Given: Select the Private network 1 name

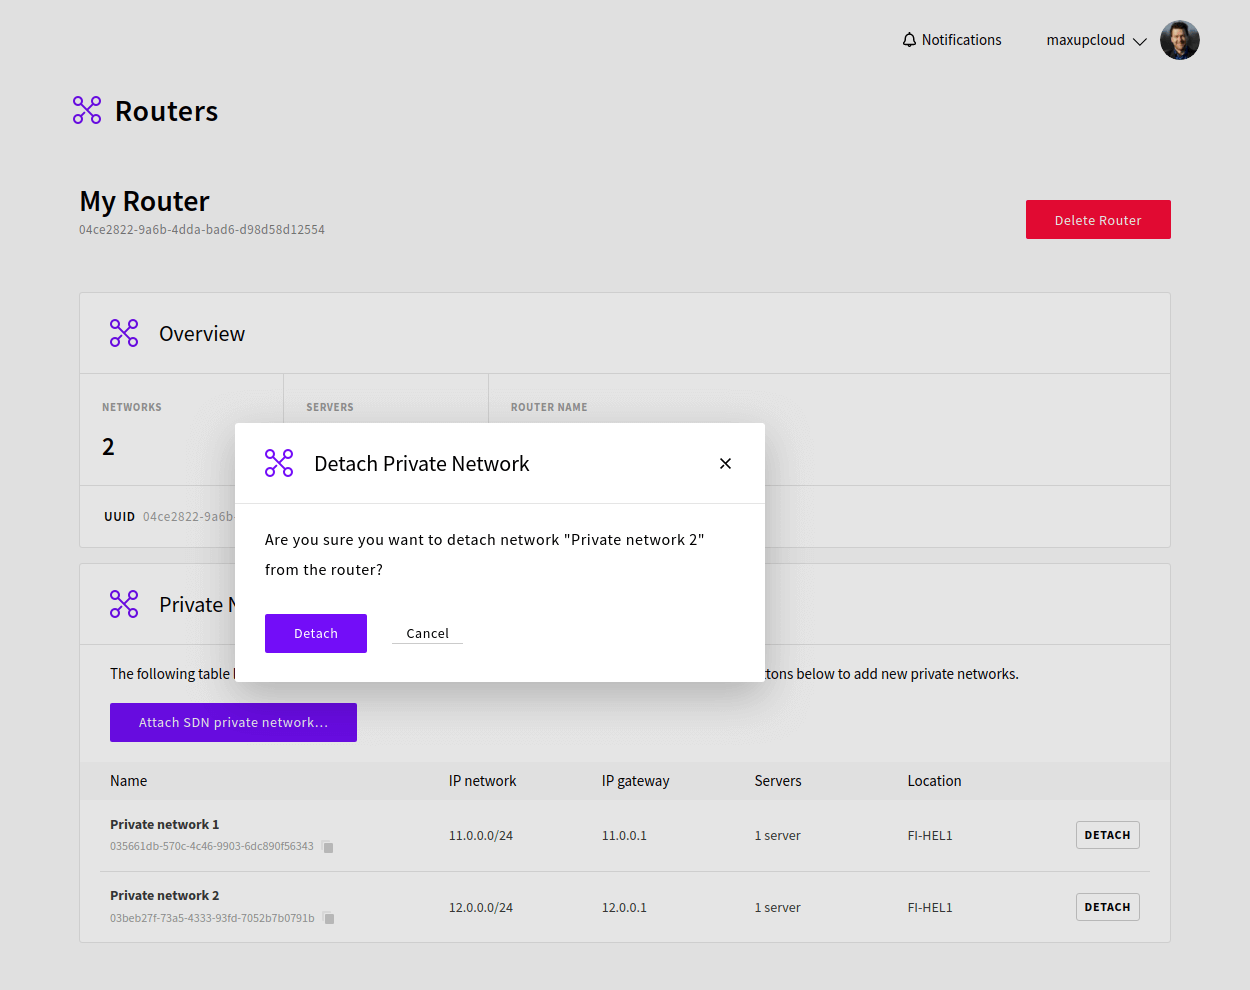Looking at the screenshot, I should coord(164,824).
